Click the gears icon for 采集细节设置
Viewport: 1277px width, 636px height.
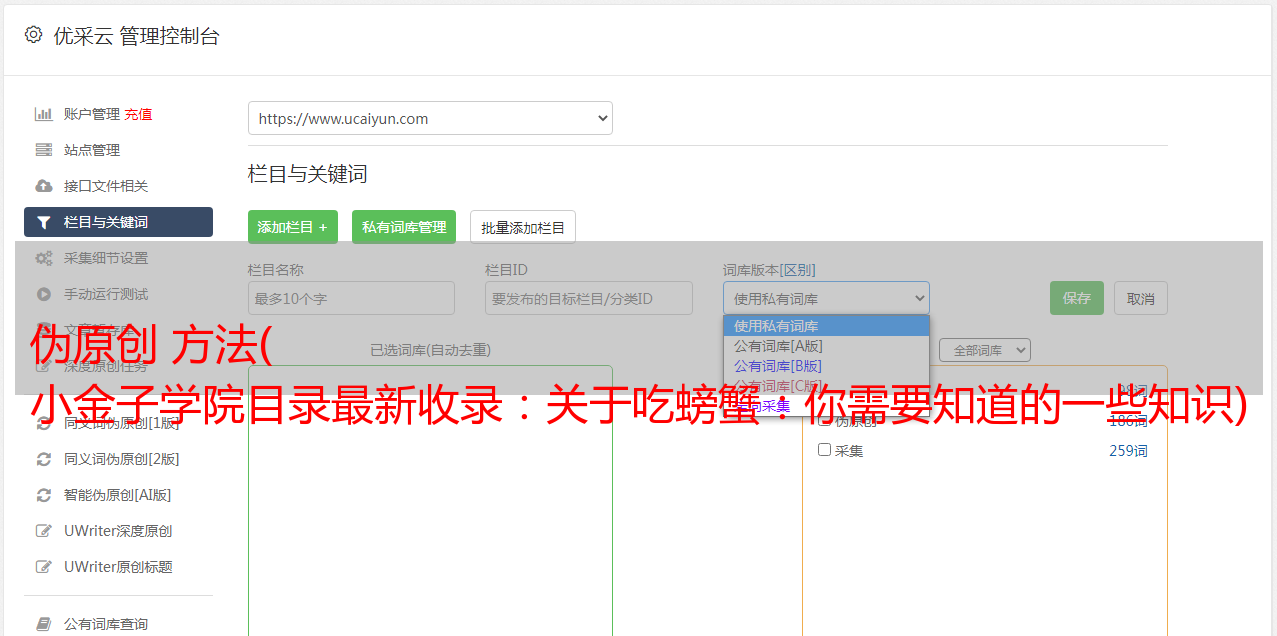tap(43, 258)
